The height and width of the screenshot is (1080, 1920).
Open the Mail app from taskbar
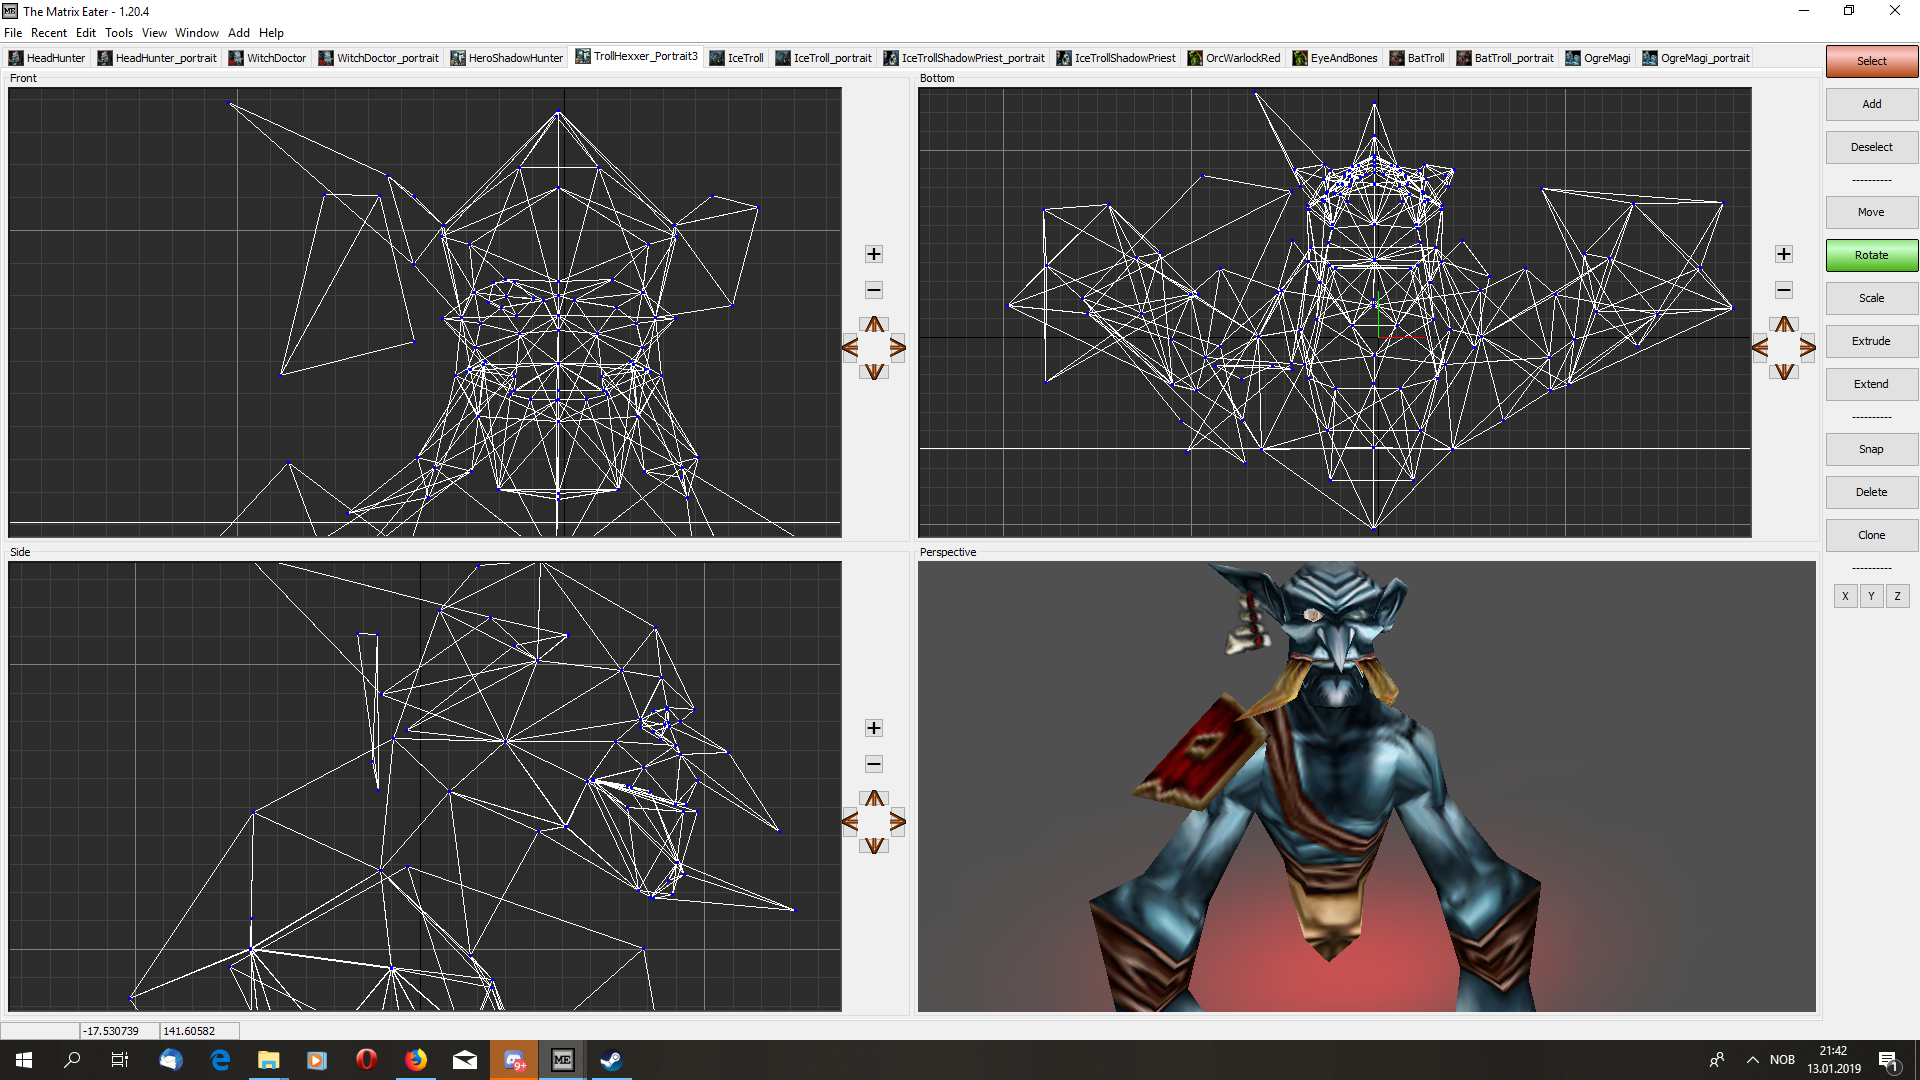tap(465, 1060)
